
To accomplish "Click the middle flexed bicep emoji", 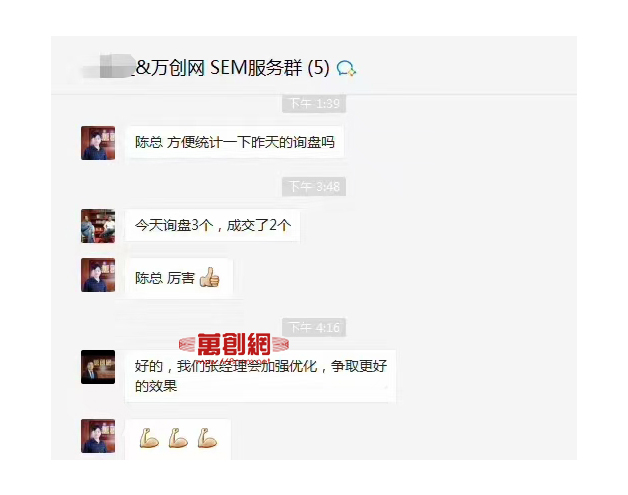I will click(x=178, y=438).
